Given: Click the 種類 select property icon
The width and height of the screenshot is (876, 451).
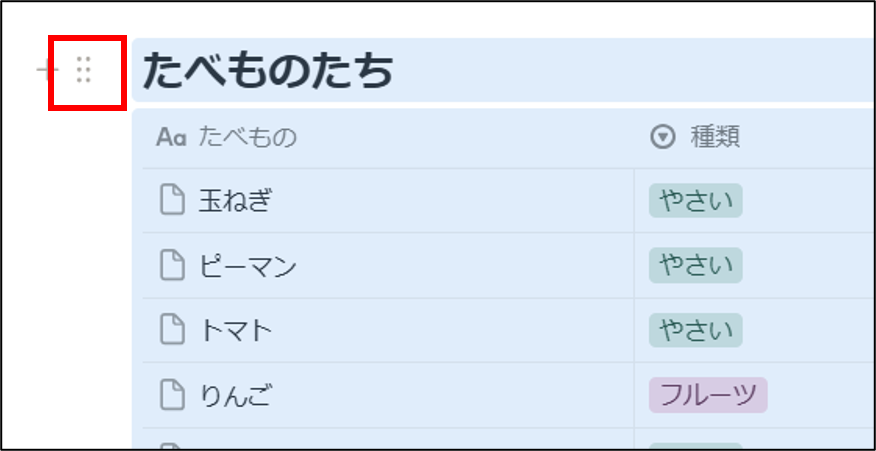Looking at the screenshot, I should (x=663, y=137).
